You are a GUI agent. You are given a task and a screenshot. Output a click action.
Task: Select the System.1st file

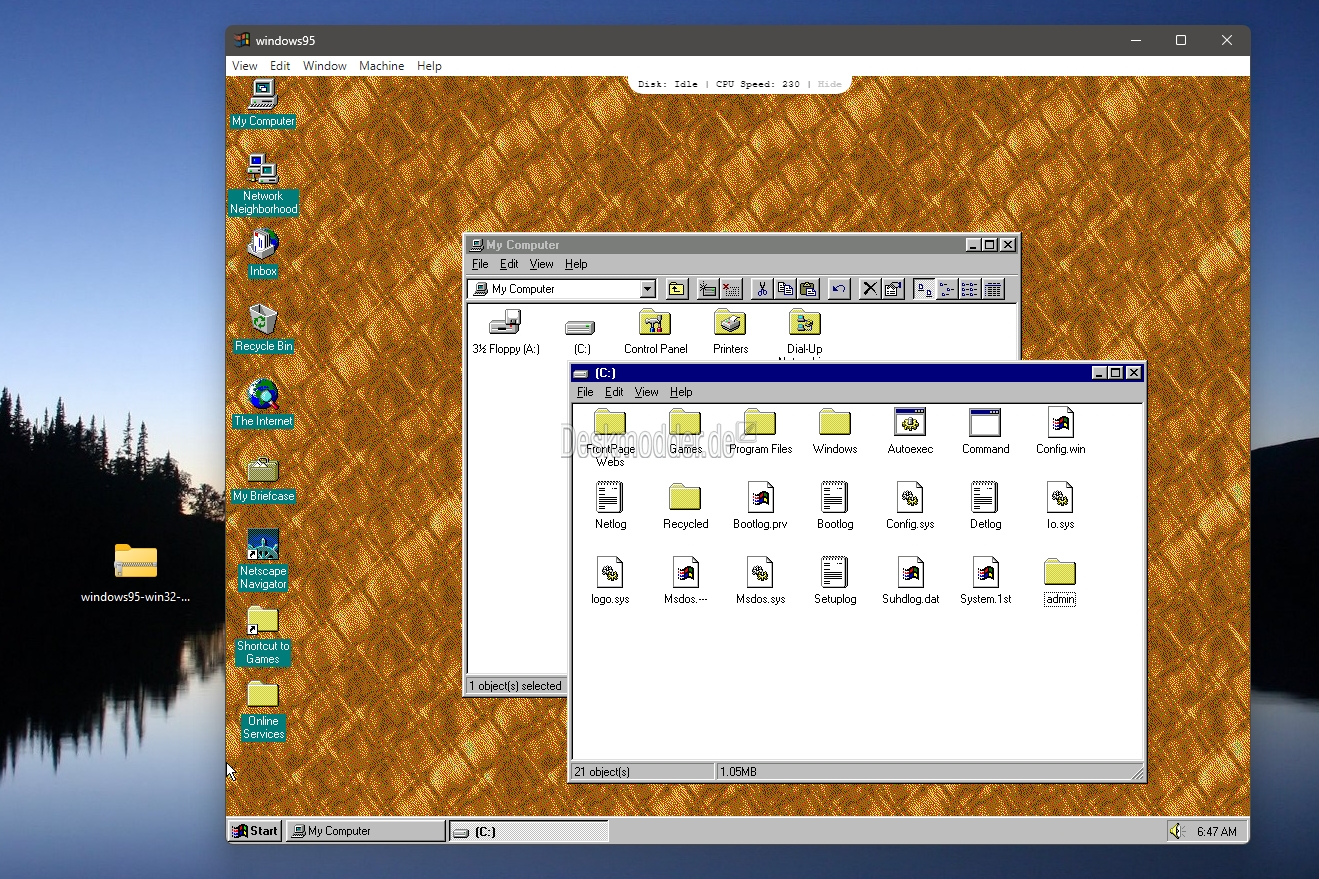coord(985,581)
